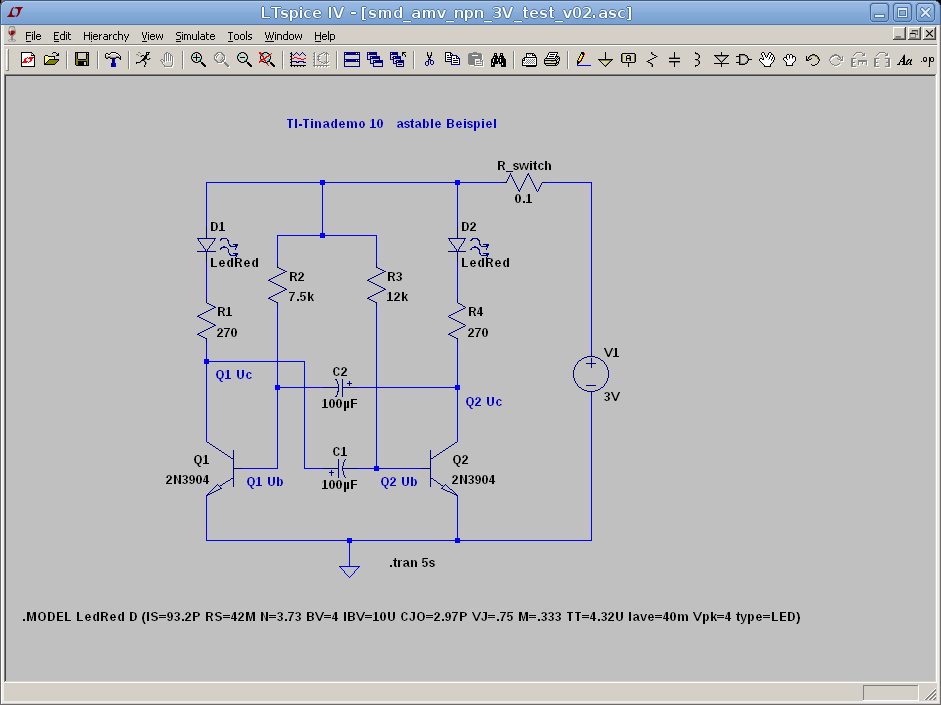Place a Resistor component
The width and height of the screenshot is (941, 705).
[x=652, y=59]
